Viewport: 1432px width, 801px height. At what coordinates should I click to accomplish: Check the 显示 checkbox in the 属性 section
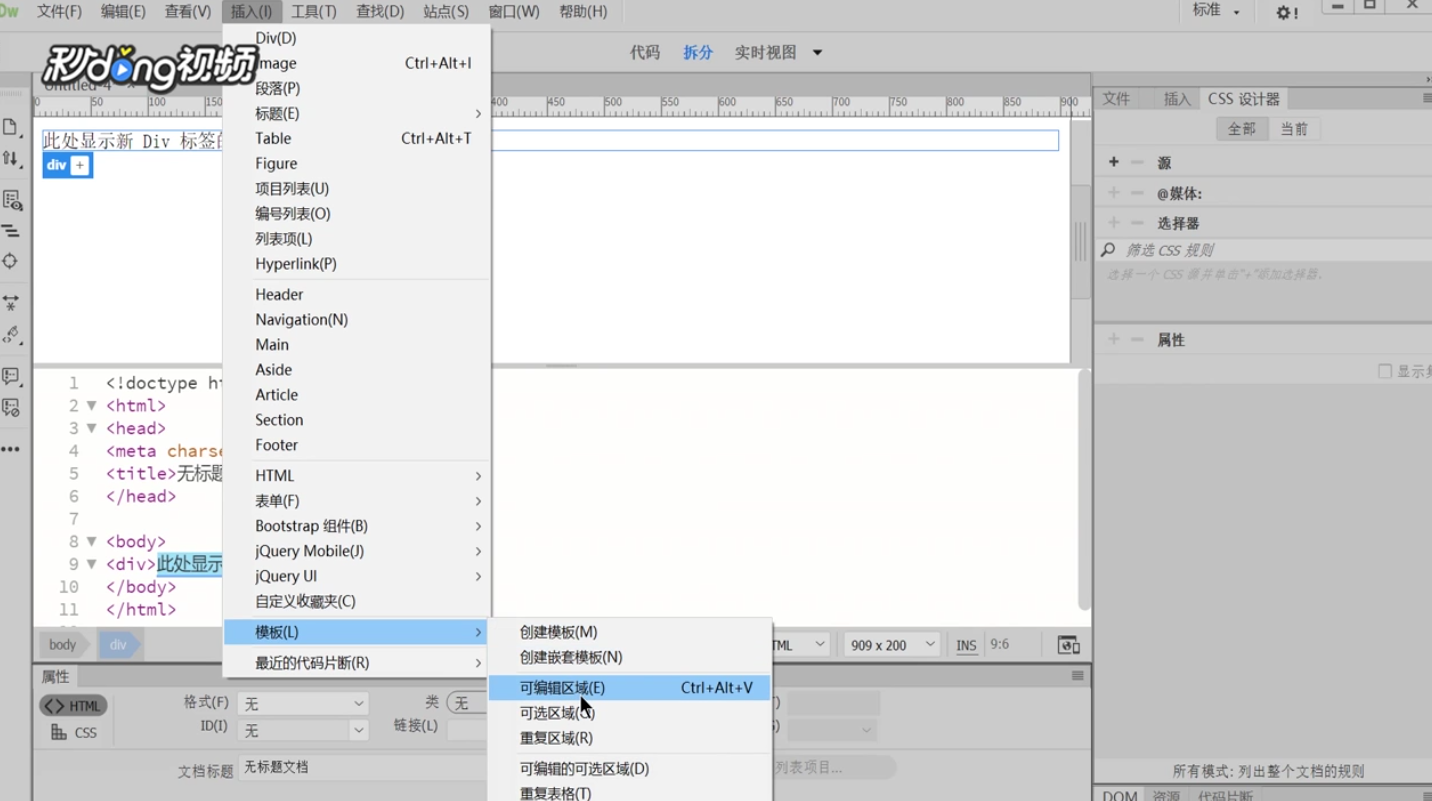(1385, 370)
